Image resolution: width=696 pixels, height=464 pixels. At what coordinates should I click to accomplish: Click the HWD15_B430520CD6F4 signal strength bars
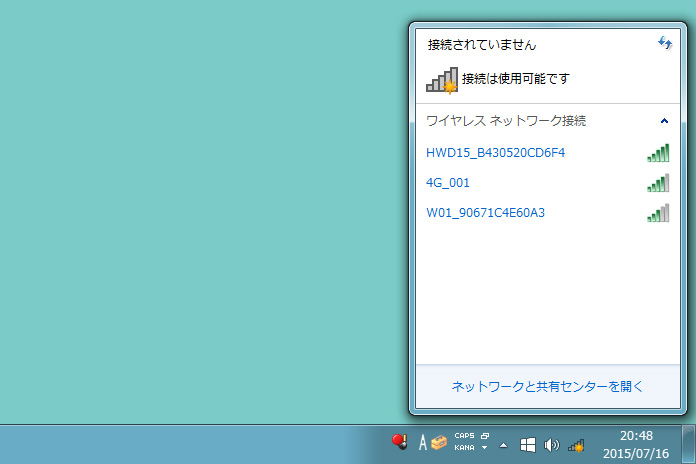658,153
